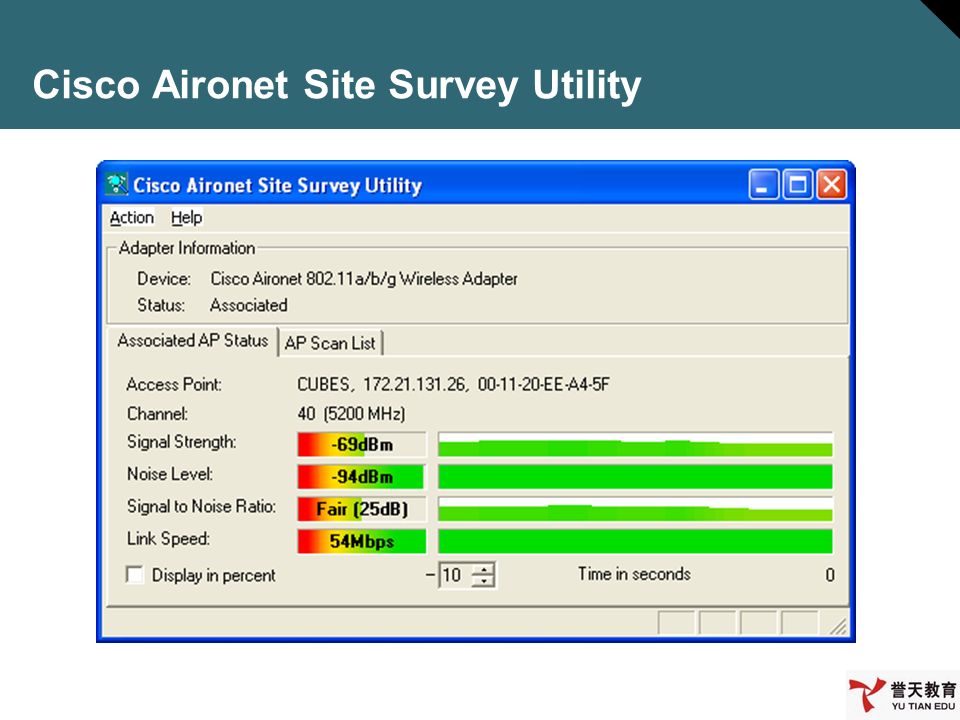
Task: Click the Site Survey Utility title bar icon
Action: click(116, 184)
